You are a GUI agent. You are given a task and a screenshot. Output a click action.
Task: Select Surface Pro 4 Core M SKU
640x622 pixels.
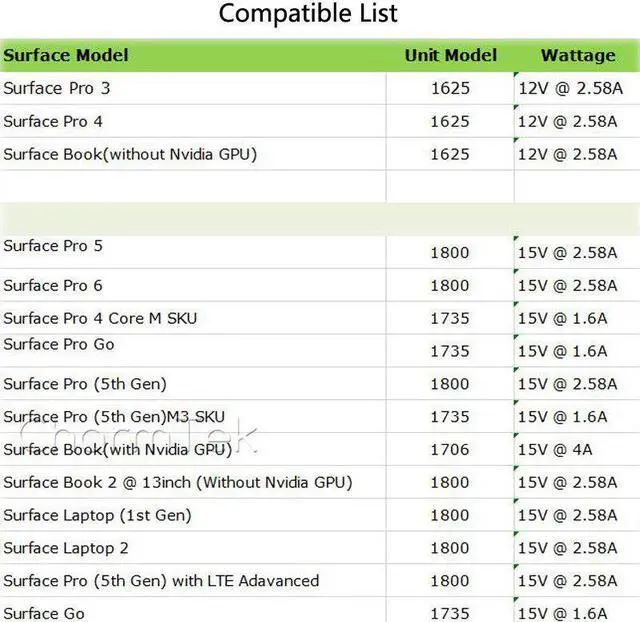click(193, 318)
